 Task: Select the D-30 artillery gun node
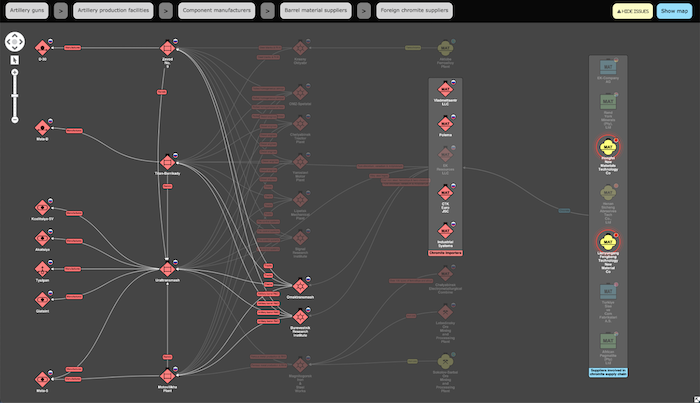(42, 47)
